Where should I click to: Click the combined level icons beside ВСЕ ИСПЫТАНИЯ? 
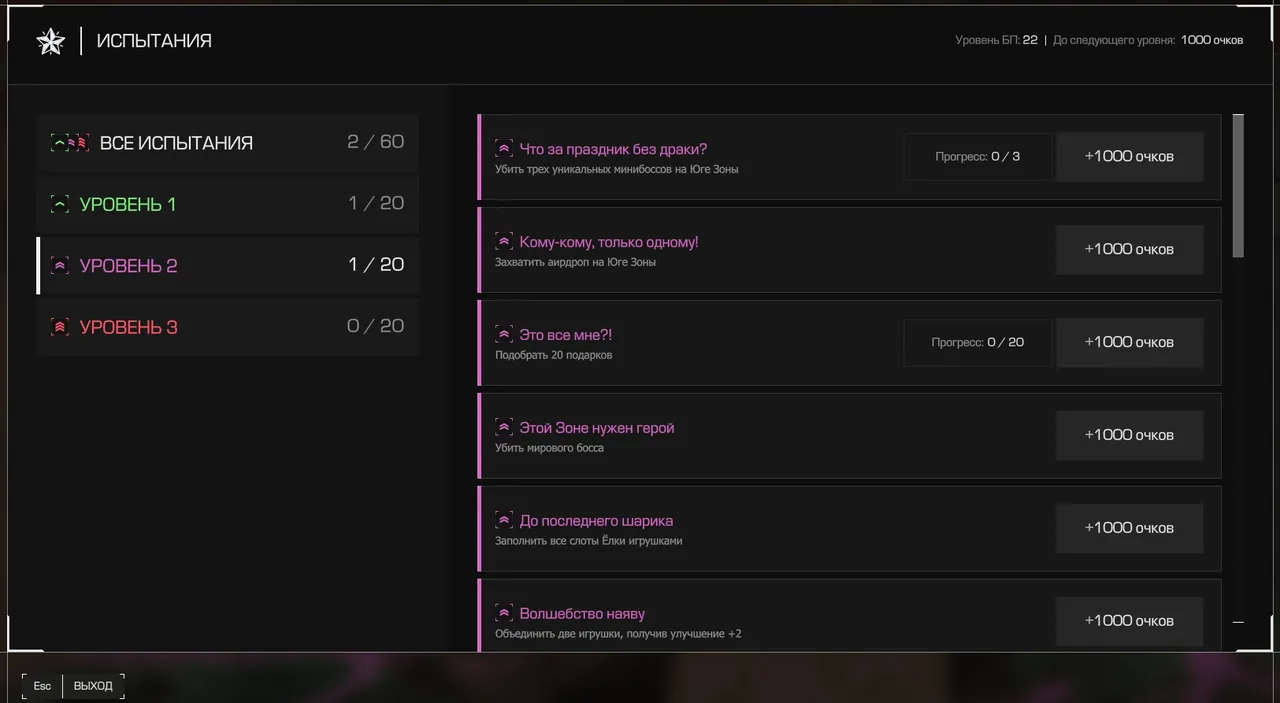[x=70, y=143]
